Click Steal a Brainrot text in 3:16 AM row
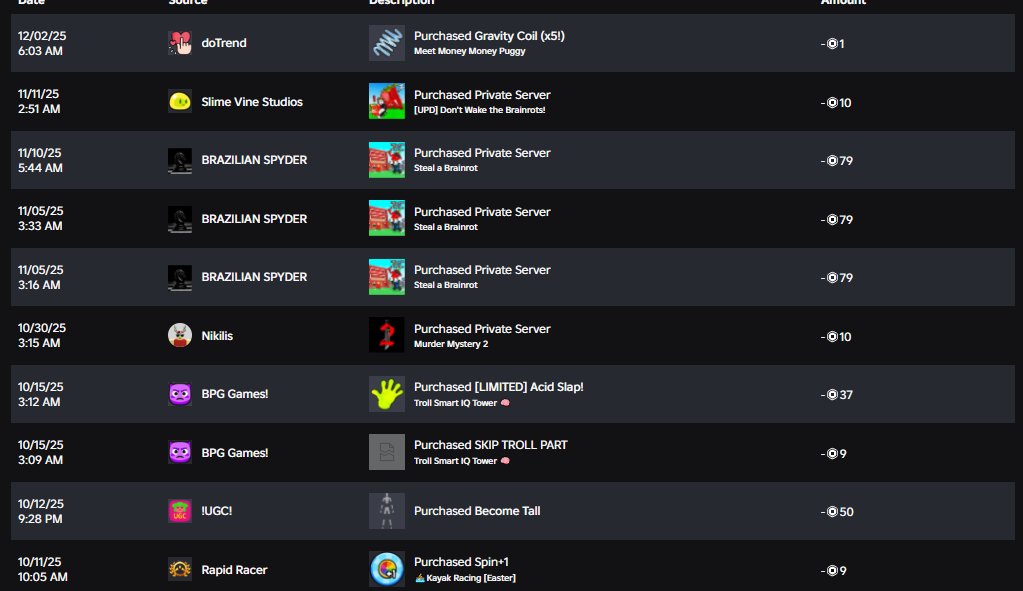The height and width of the screenshot is (591, 1023). tap(446, 285)
